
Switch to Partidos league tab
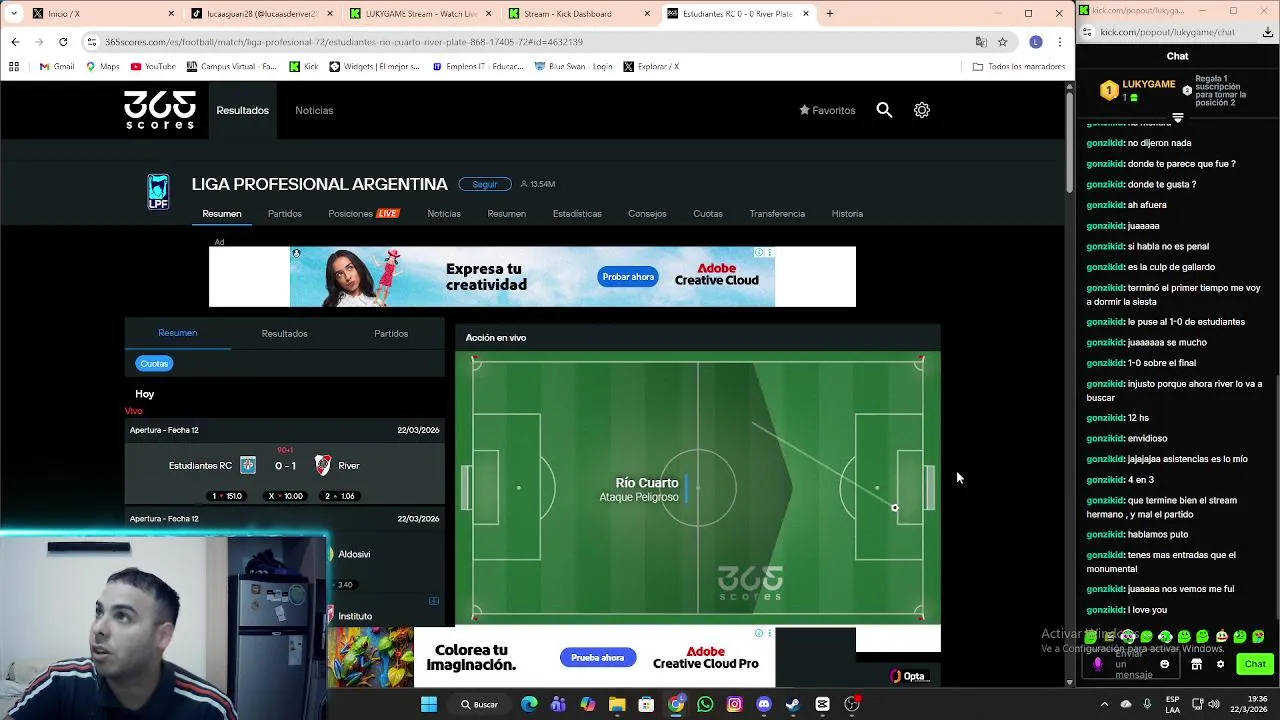[x=285, y=214]
